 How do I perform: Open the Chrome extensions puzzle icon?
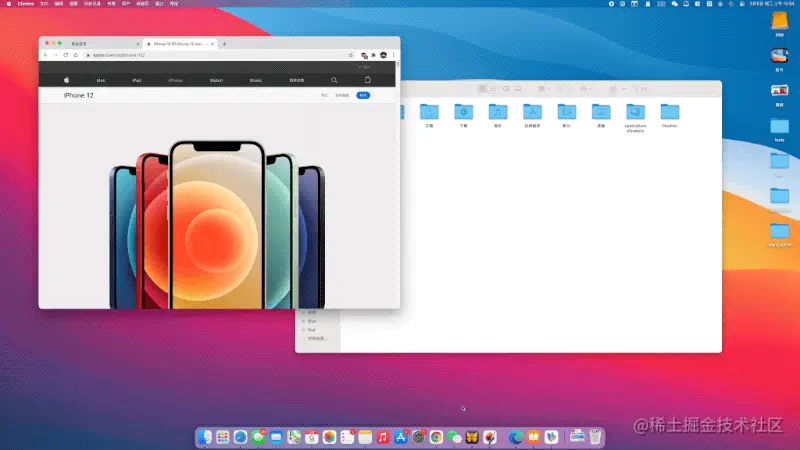point(373,55)
